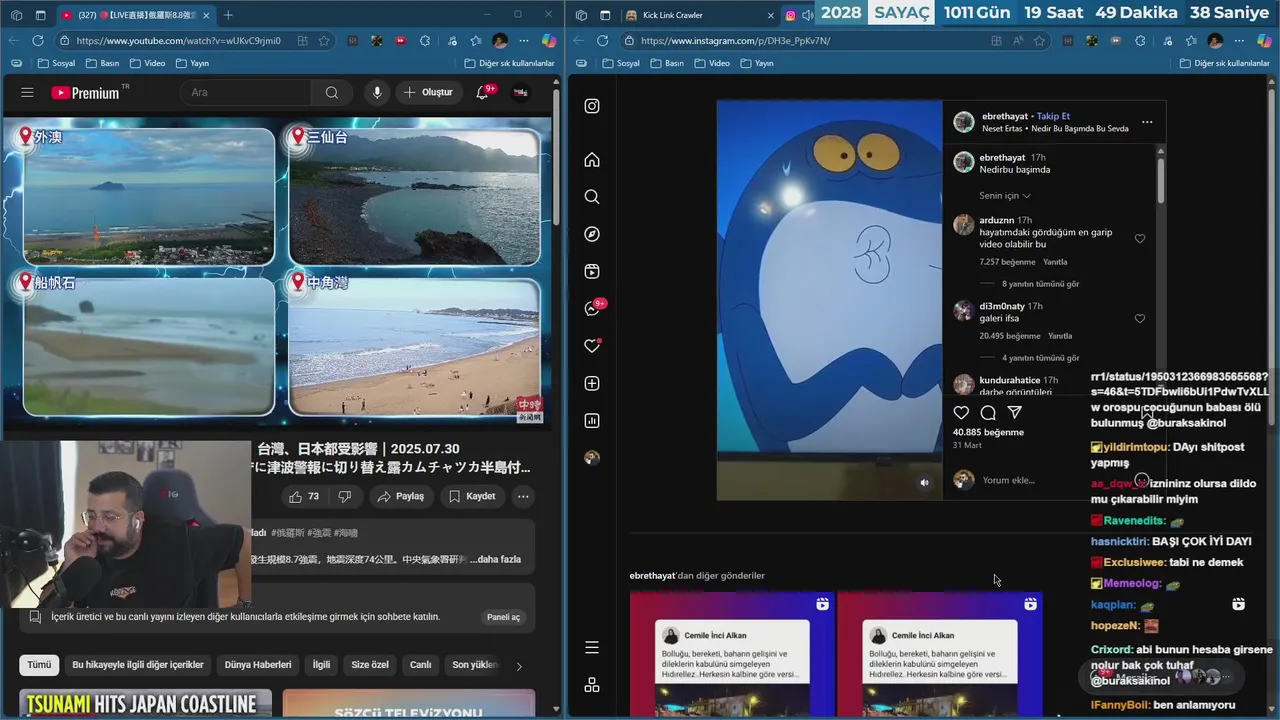Save the video with Kaydet
This screenshot has height=720, width=1280.
pyautogui.click(x=472, y=496)
